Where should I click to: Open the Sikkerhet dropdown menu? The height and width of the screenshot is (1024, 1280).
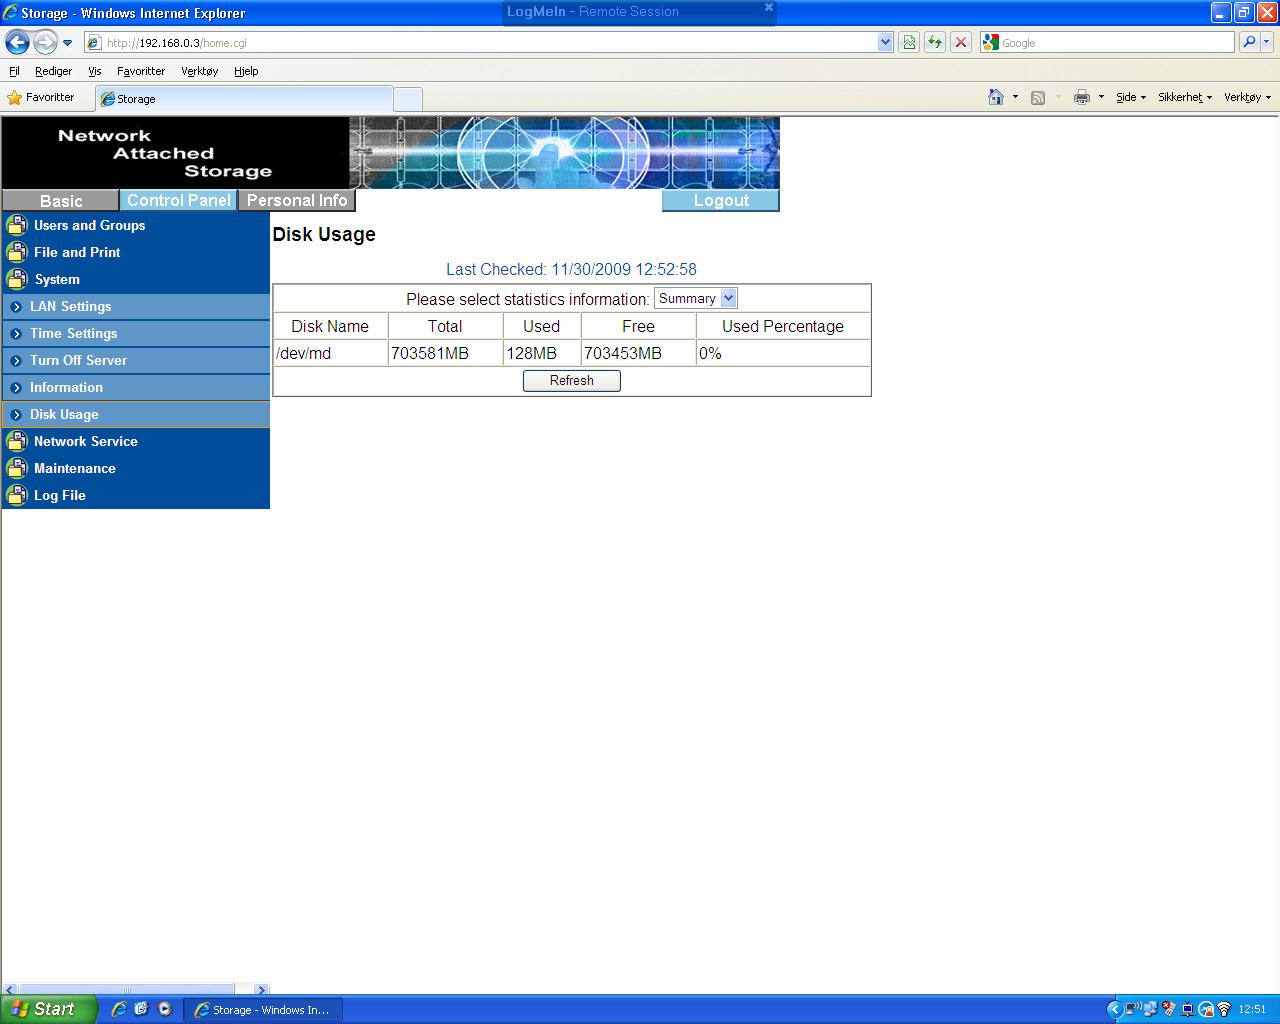pyautogui.click(x=1185, y=97)
